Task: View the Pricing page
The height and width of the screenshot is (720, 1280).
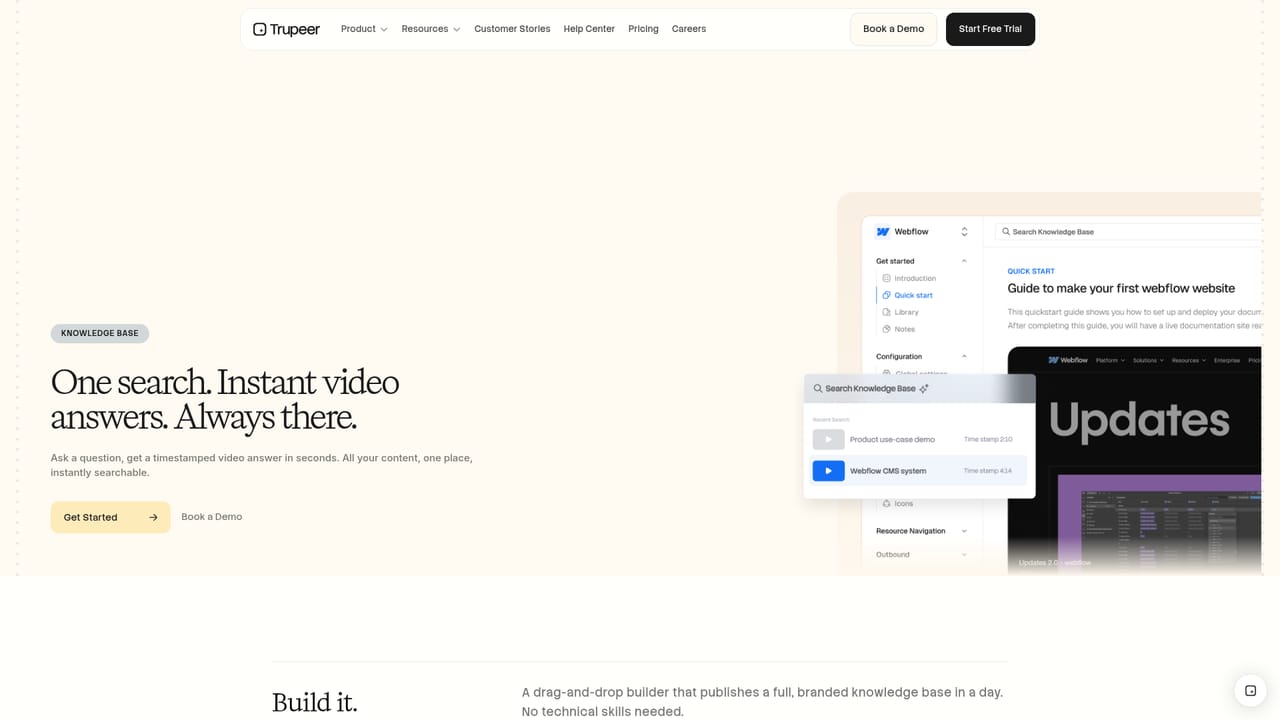Action: pos(643,29)
